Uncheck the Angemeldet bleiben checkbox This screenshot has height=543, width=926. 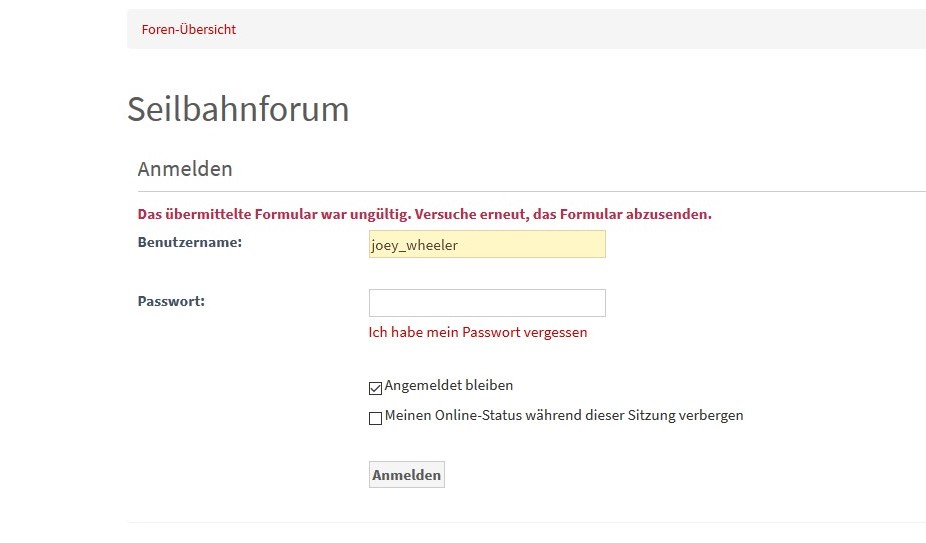(376, 388)
